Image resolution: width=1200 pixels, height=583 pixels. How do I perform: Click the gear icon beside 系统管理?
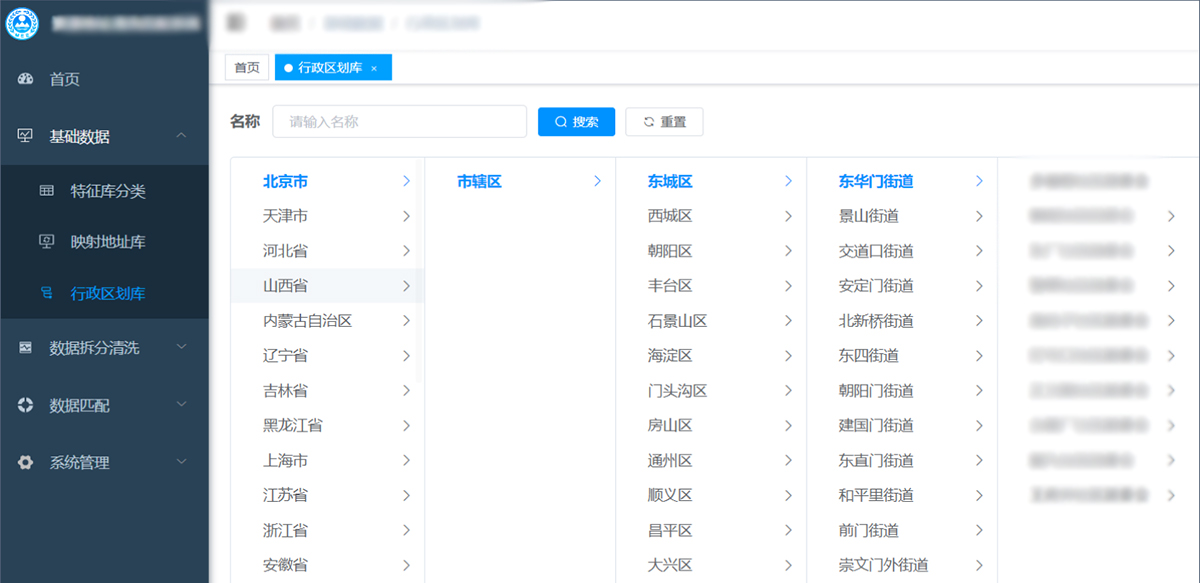coord(26,462)
